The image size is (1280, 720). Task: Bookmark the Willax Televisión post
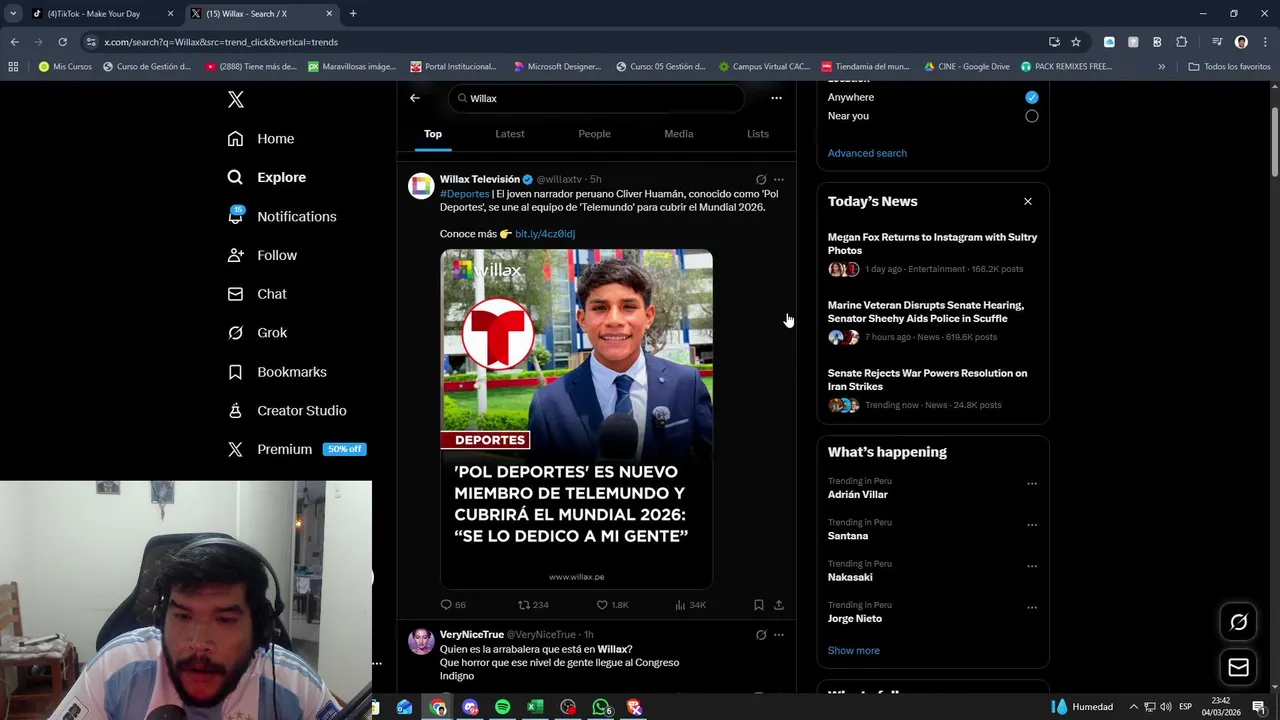point(759,605)
